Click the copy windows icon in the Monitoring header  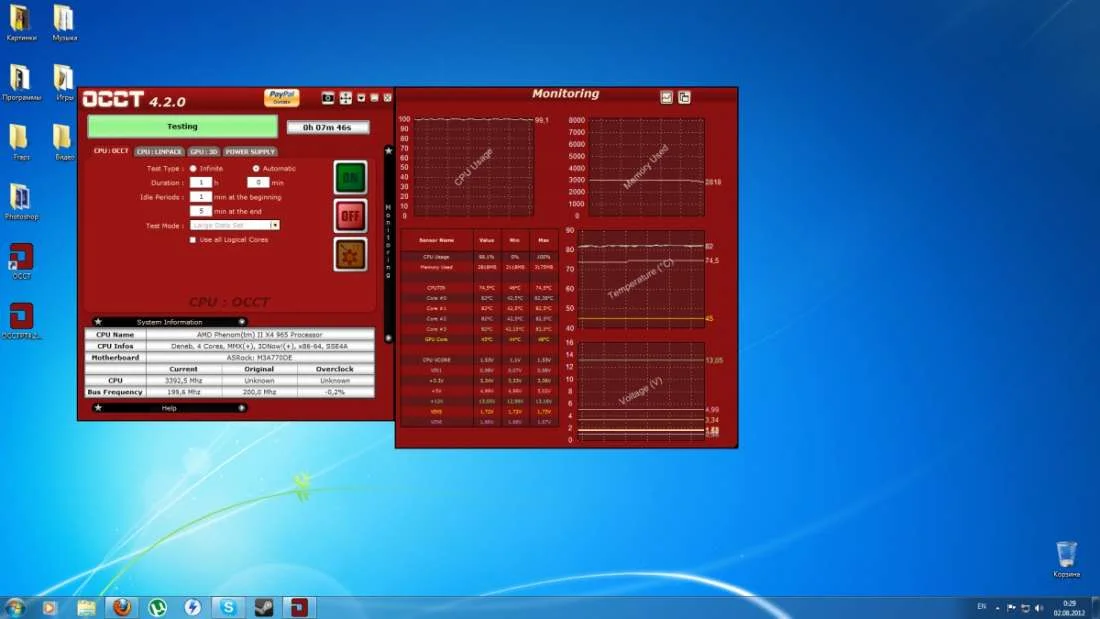pos(684,98)
